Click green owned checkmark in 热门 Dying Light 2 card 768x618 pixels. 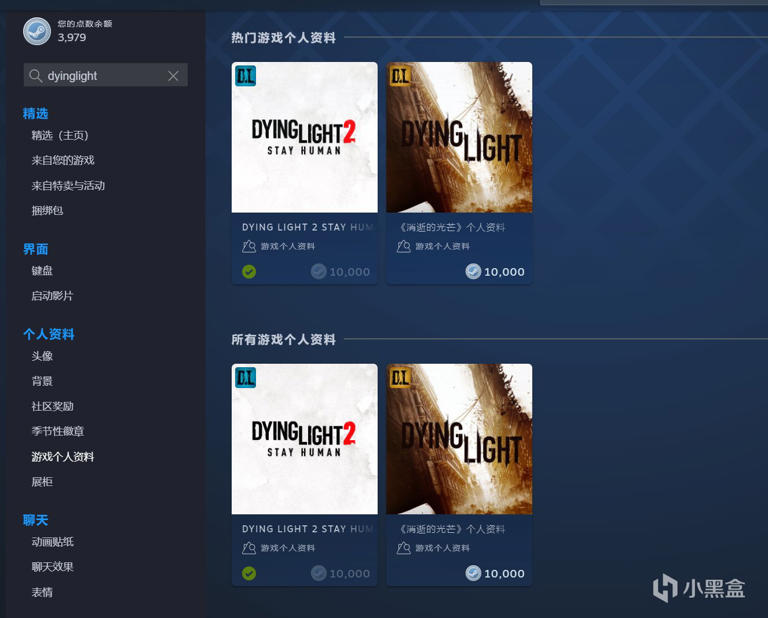click(x=249, y=271)
